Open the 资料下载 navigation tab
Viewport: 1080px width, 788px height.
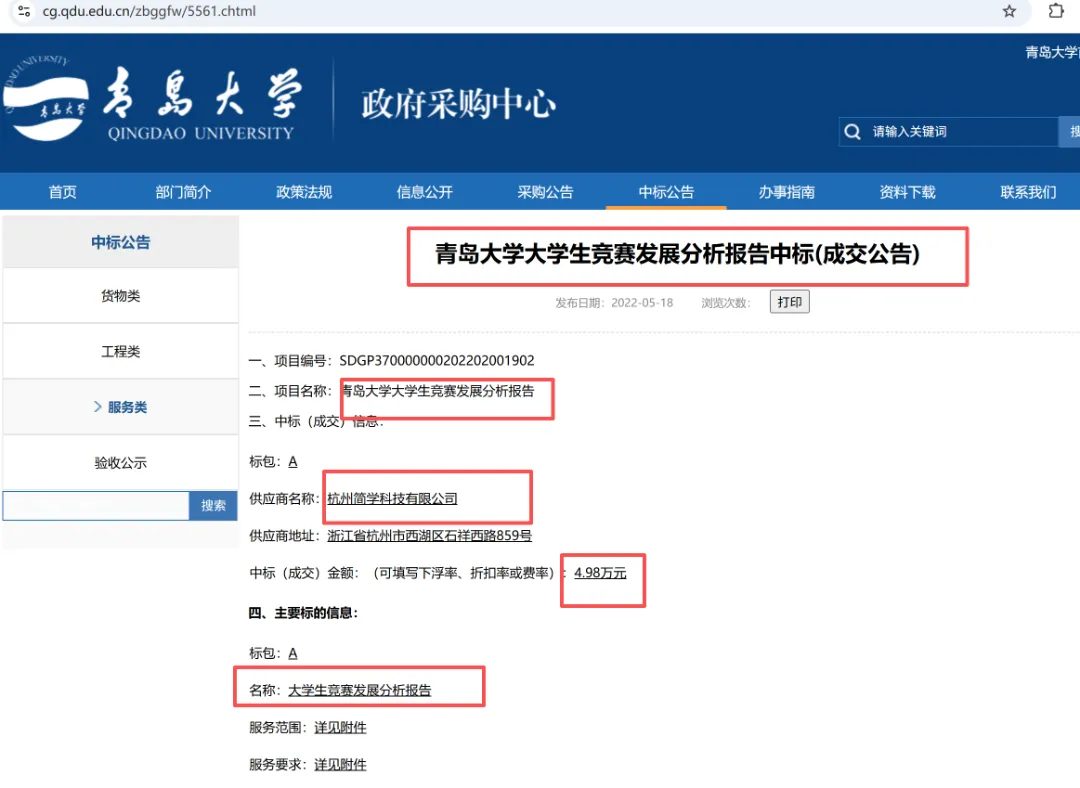[x=907, y=192]
